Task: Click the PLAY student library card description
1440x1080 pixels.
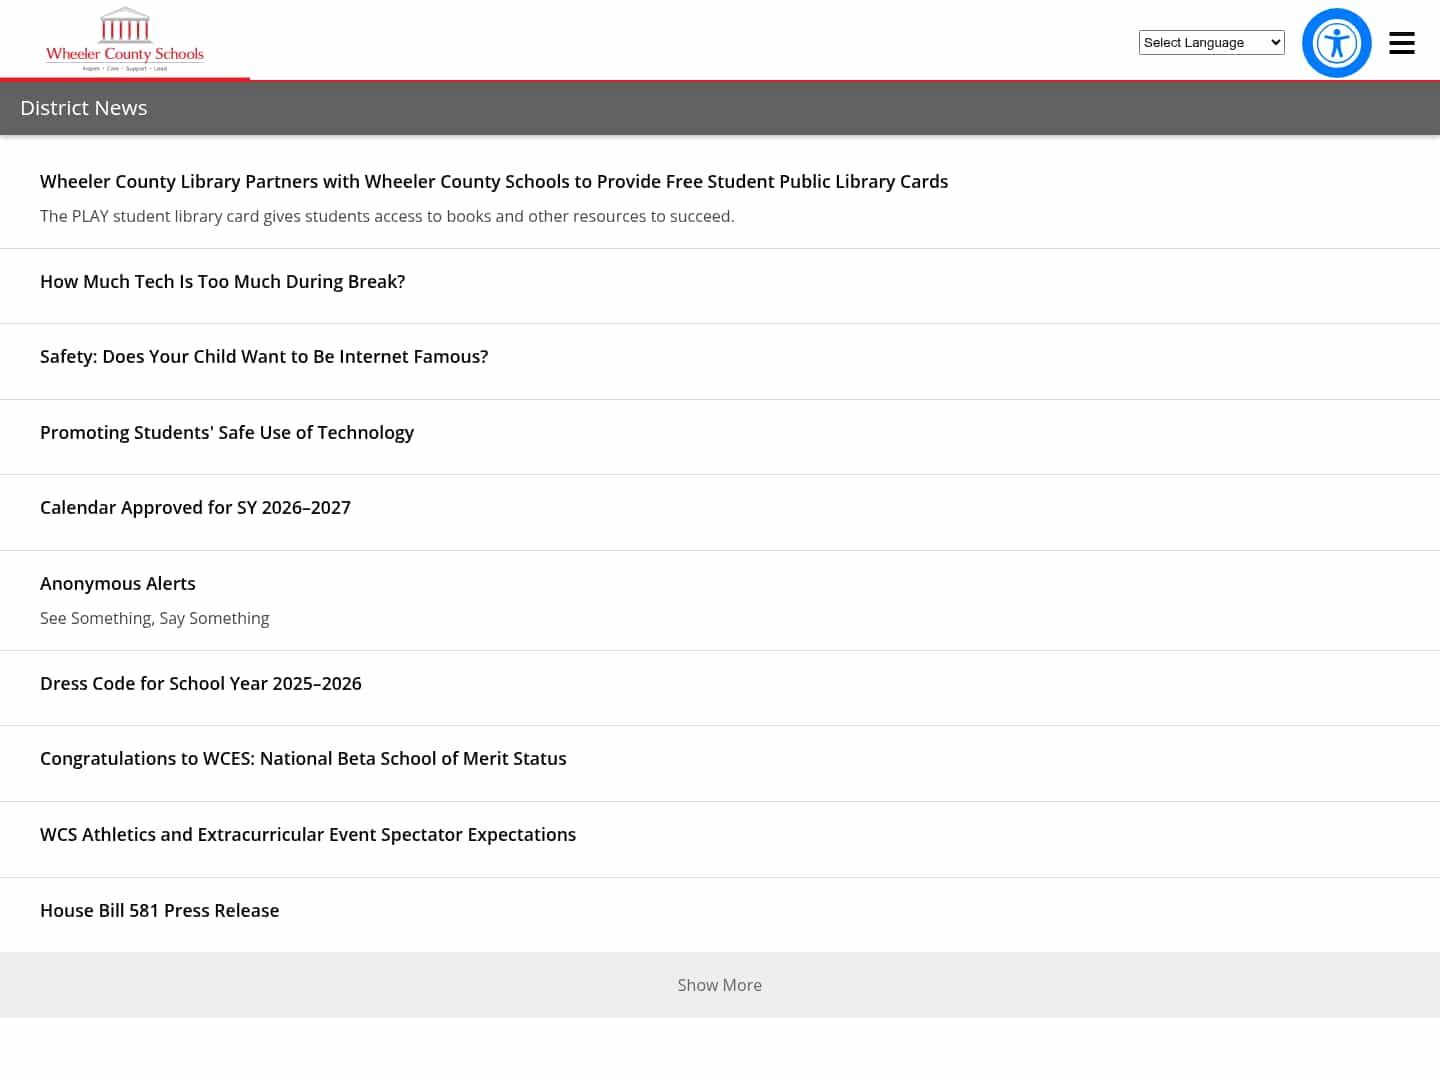Action: tap(387, 216)
